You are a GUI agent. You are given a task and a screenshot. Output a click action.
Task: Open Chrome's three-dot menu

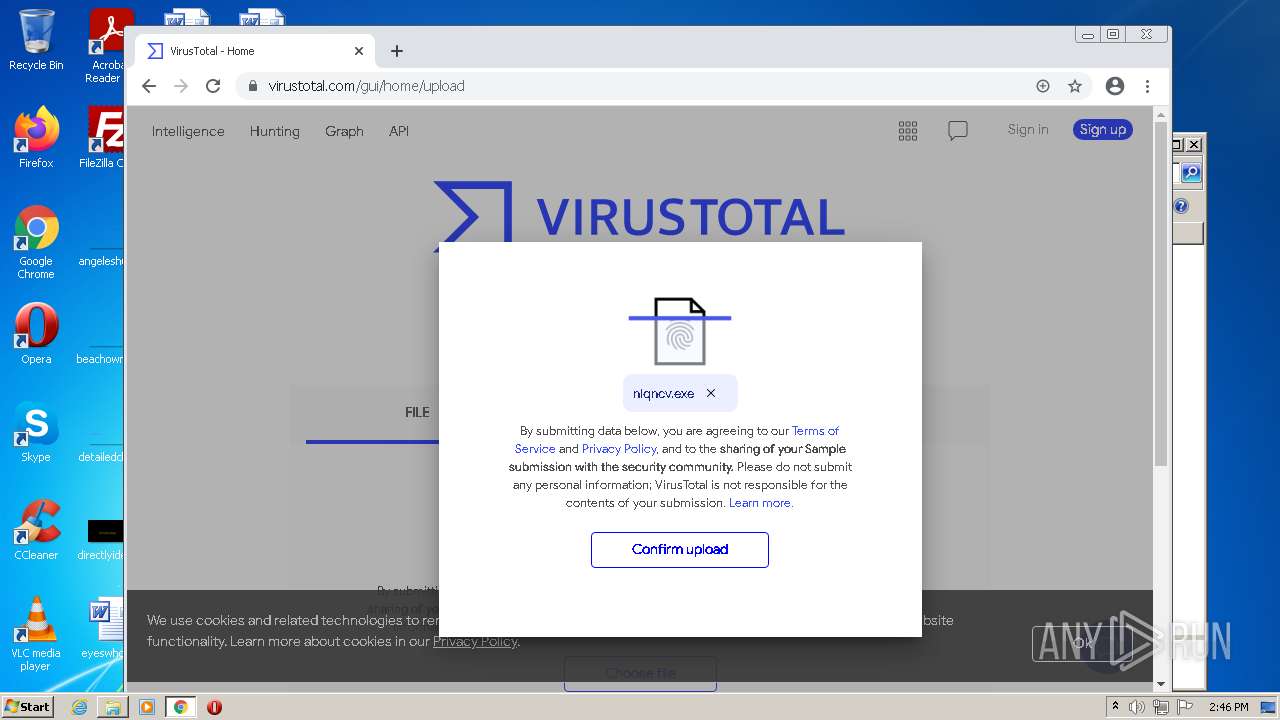point(1147,86)
